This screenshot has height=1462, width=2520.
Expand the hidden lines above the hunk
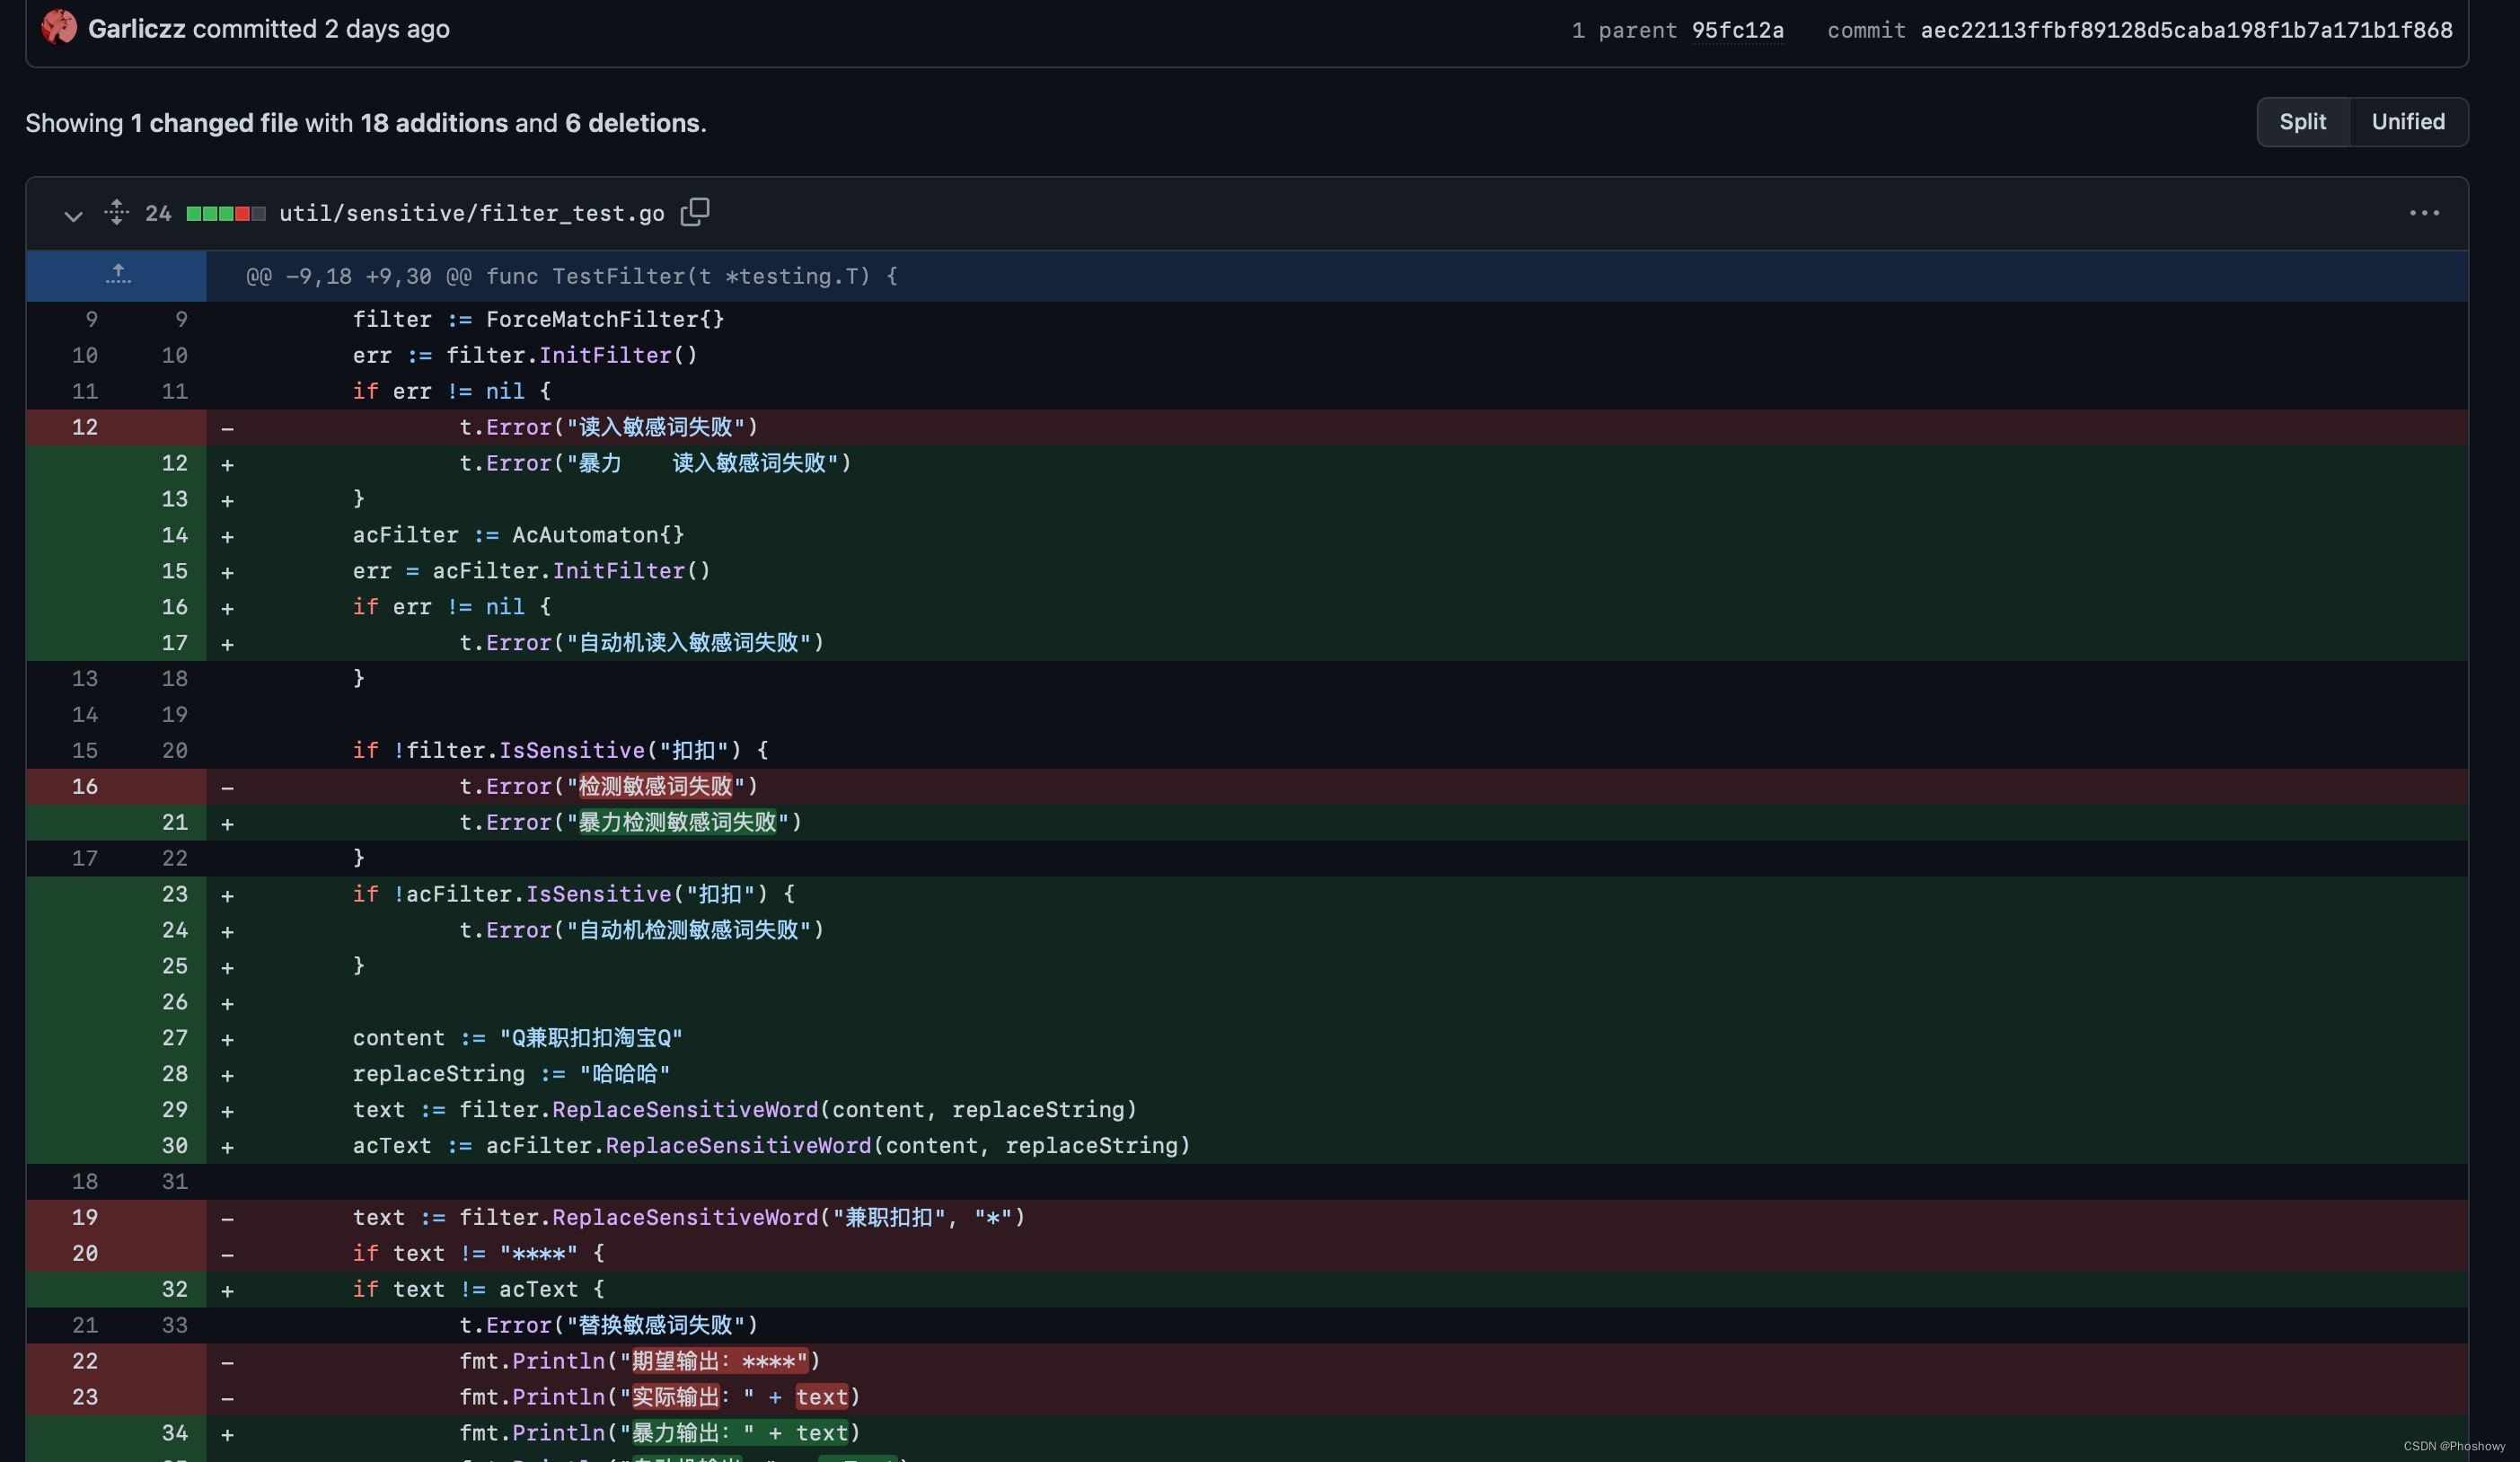click(x=117, y=275)
